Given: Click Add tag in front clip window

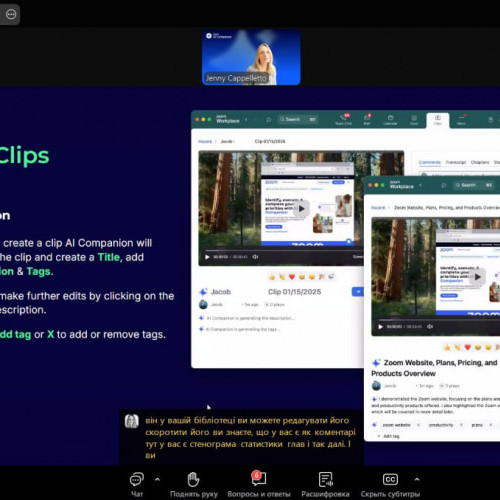Looking at the screenshot, I should tap(388, 436).
